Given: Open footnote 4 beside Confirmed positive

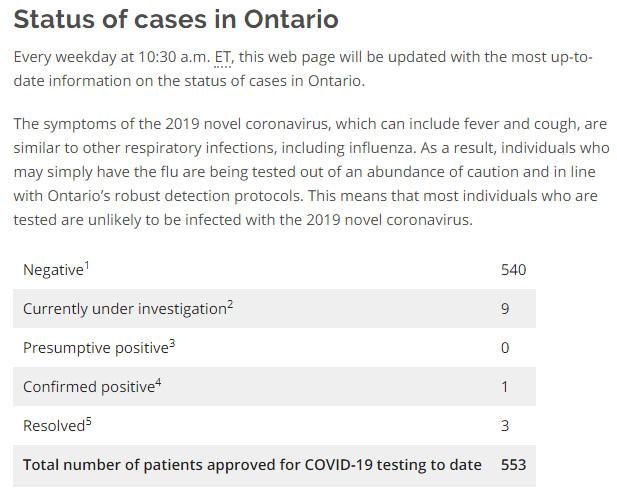Looking at the screenshot, I should click(159, 382).
